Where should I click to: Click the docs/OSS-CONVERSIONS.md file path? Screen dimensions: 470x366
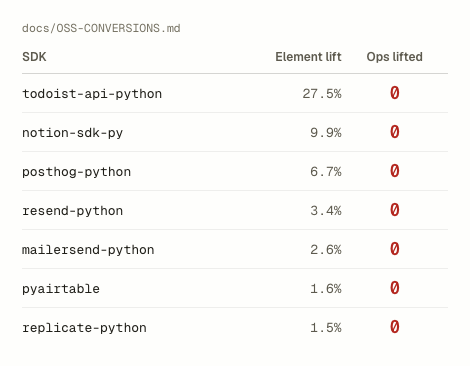tap(101, 28)
